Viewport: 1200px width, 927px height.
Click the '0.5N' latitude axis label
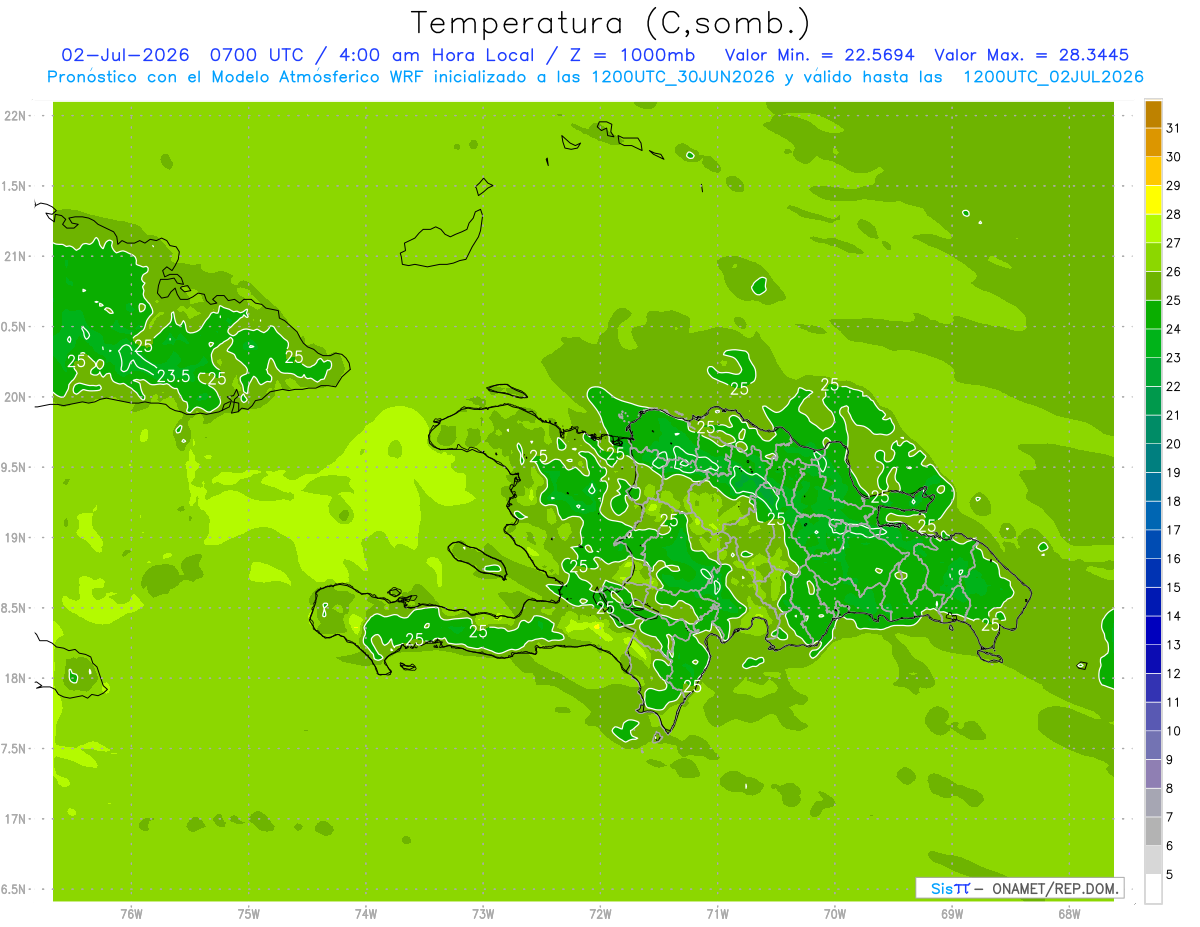pyautogui.click(x=15, y=327)
